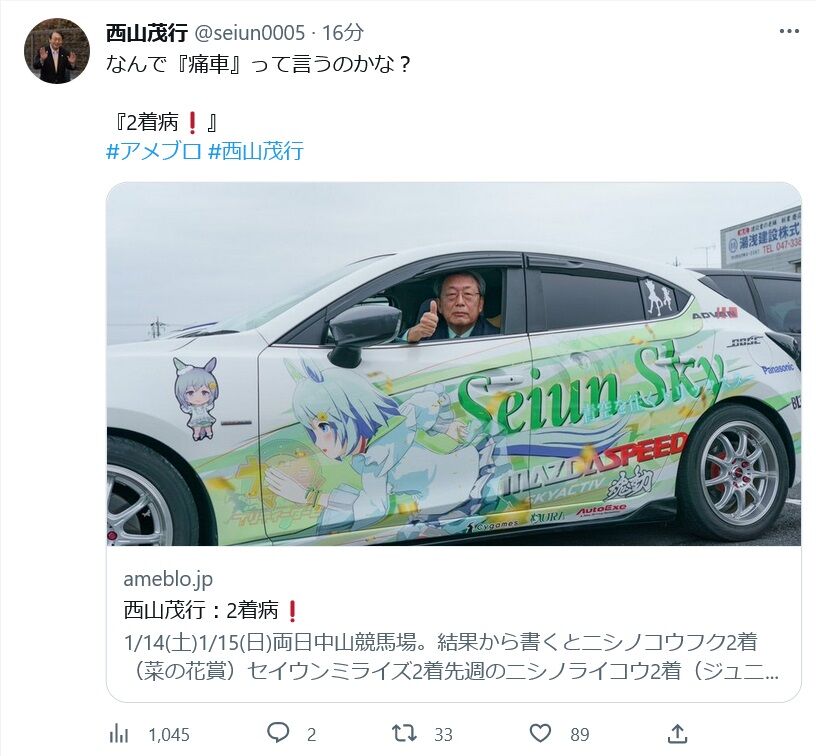Image resolution: width=816 pixels, height=756 pixels.
Task: Click the display name 西山茂行
Action: coord(147,33)
